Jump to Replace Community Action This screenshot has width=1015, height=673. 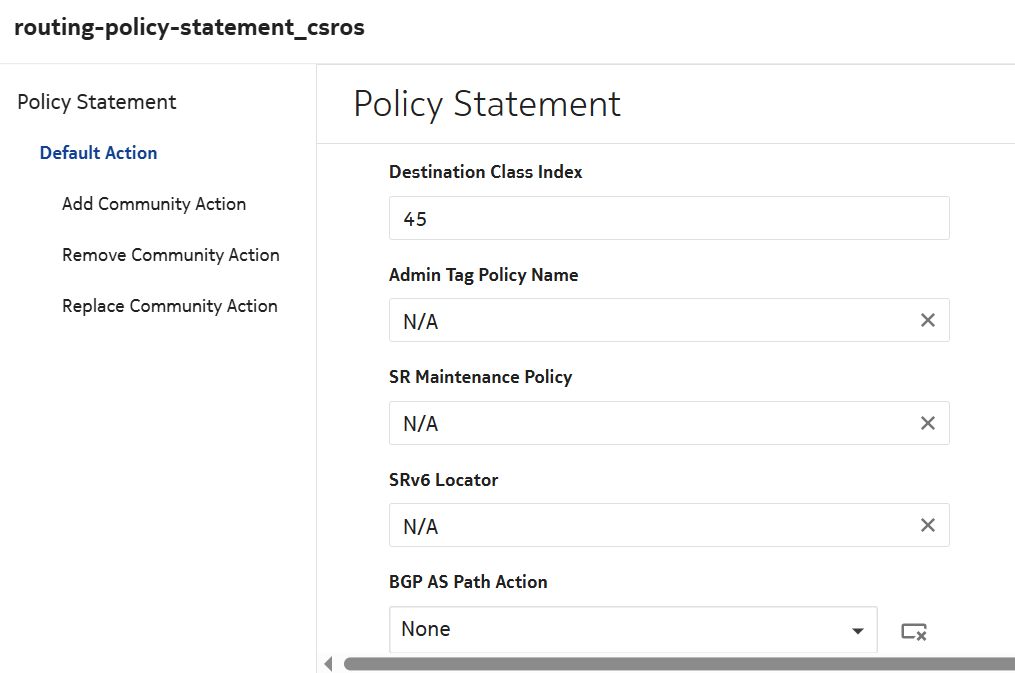click(x=170, y=306)
